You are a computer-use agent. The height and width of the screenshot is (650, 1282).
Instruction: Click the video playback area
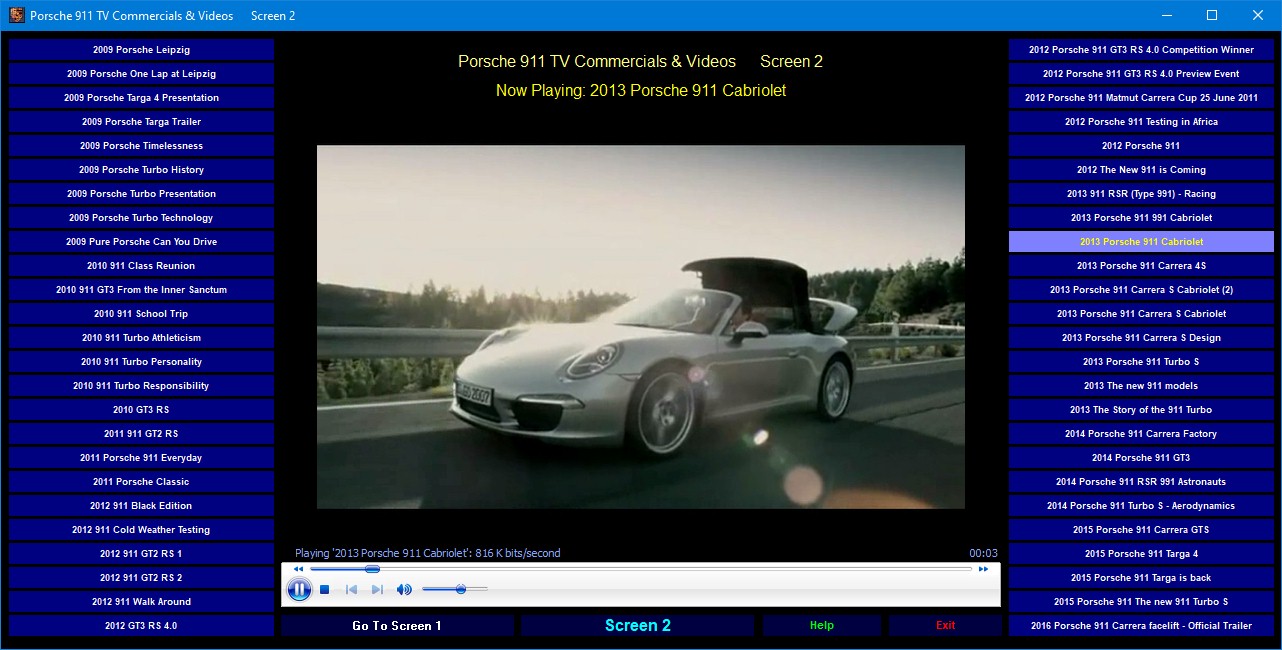[x=641, y=327]
